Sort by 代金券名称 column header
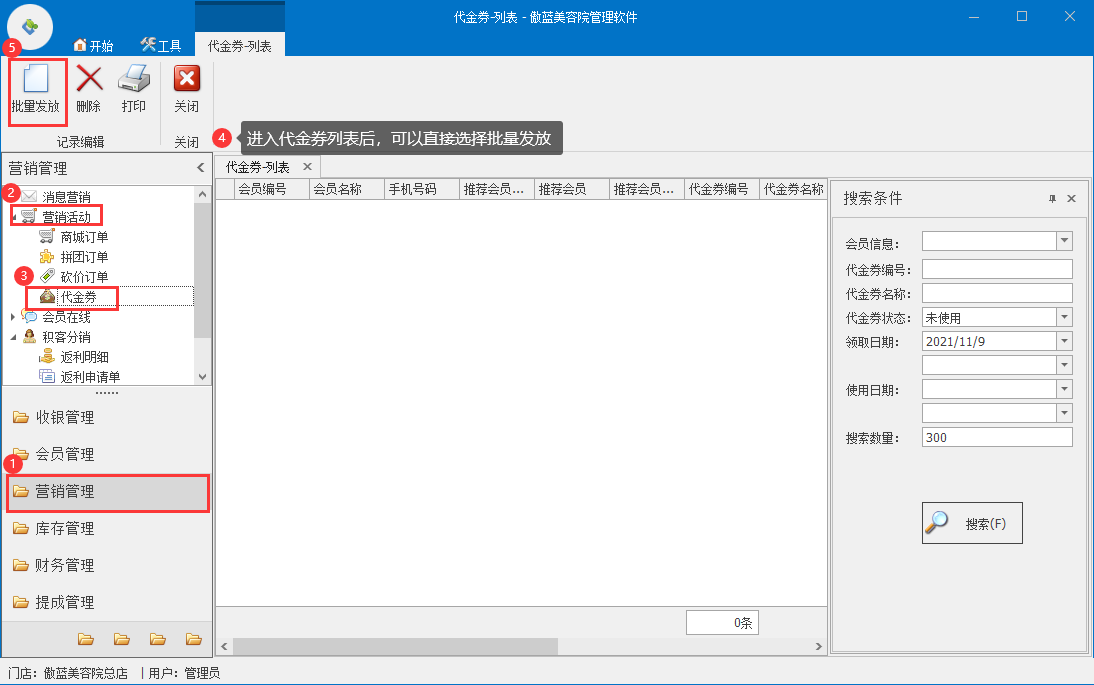The width and height of the screenshot is (1094, 685). tap(794, 189)
